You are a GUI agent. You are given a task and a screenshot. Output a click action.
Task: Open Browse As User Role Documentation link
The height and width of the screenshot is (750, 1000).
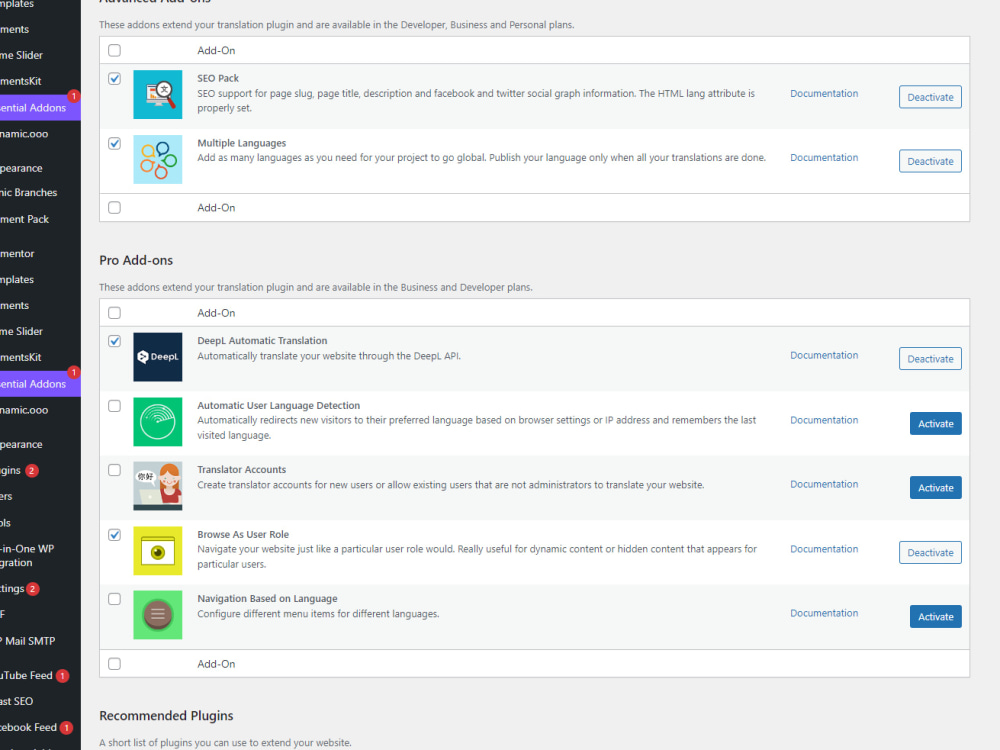[824, 549]
